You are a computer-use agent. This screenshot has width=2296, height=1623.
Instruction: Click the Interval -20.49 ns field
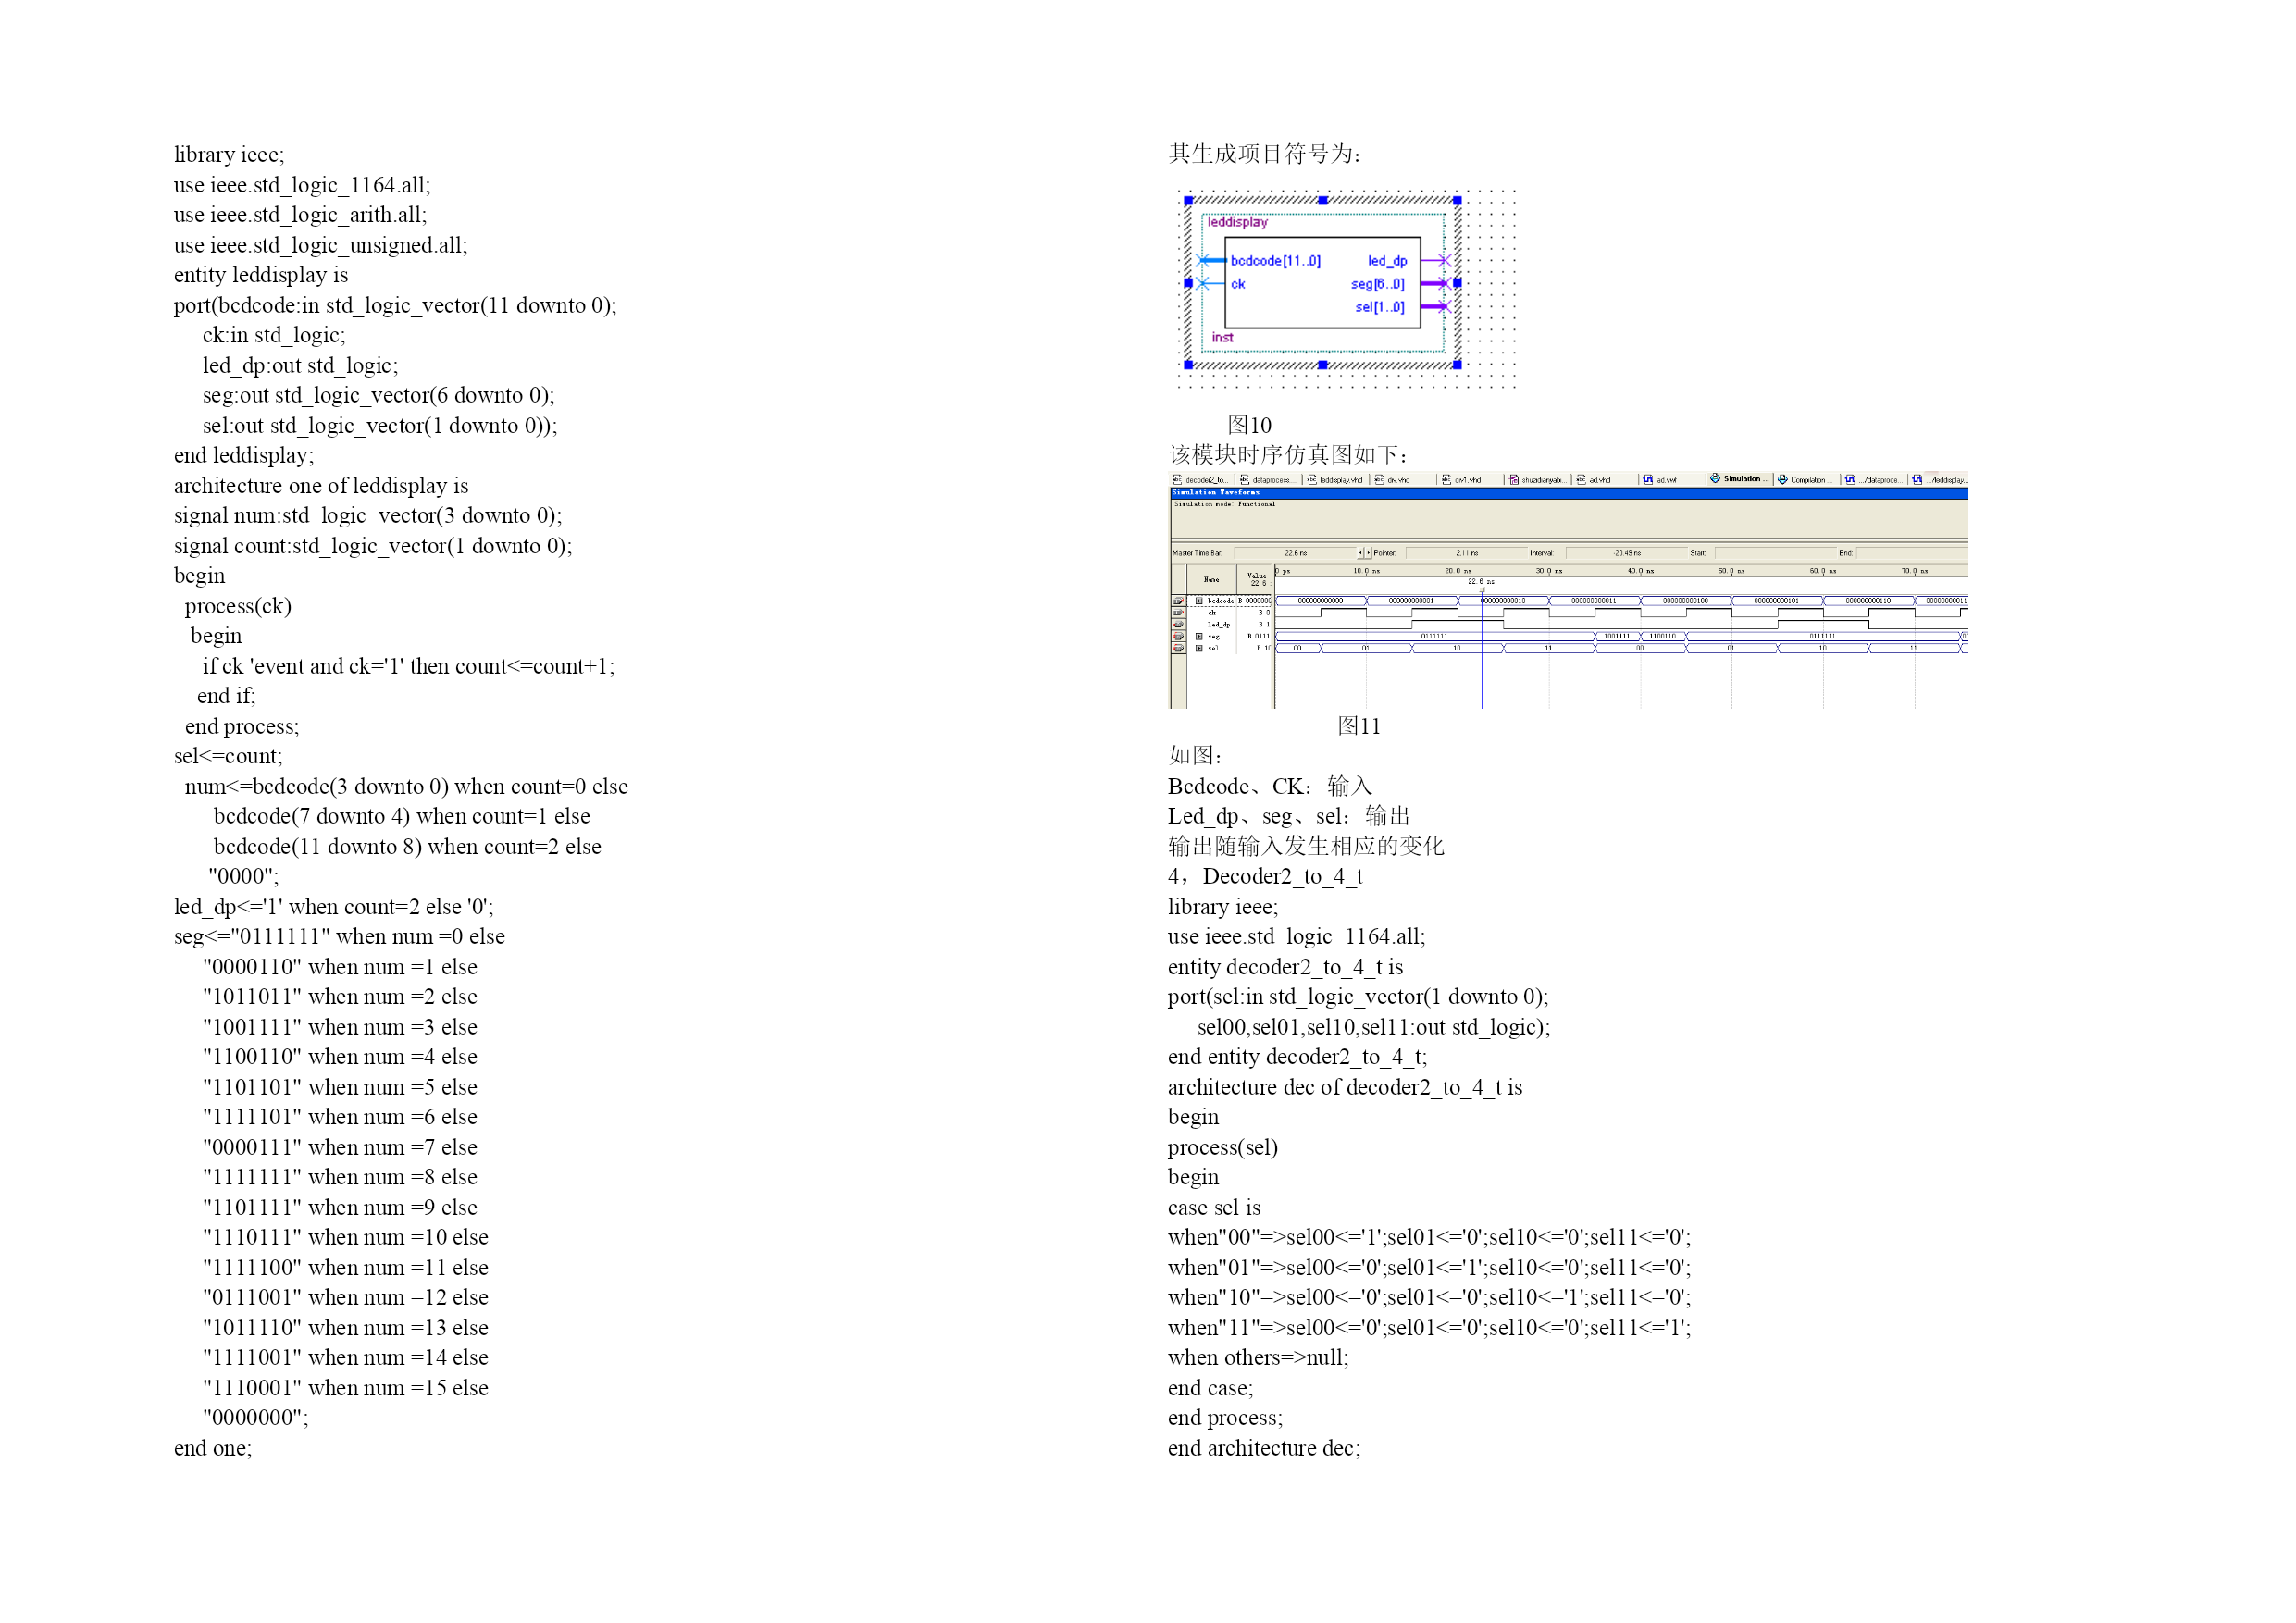tap(1627, 553)
